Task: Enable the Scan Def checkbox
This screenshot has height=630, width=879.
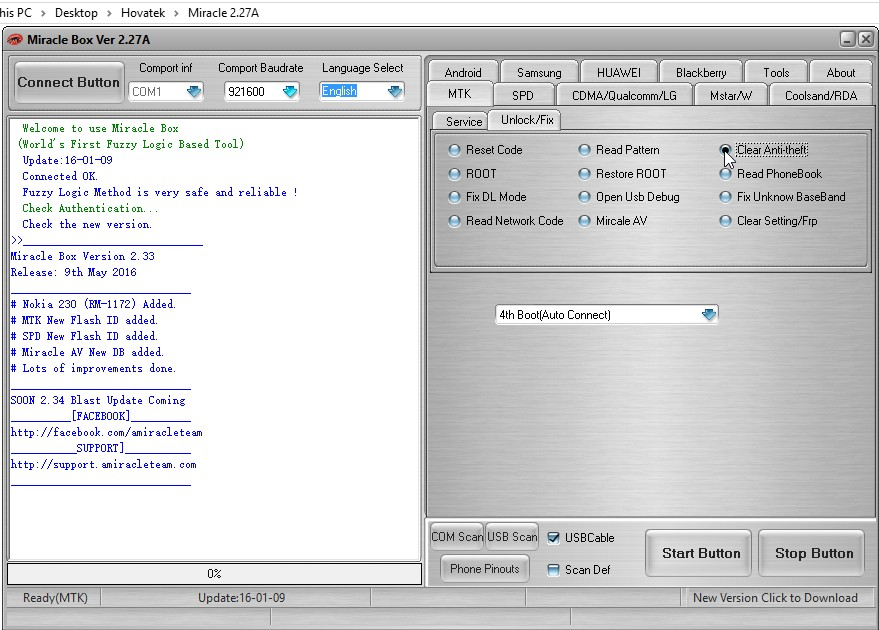Action: point(553,570)
